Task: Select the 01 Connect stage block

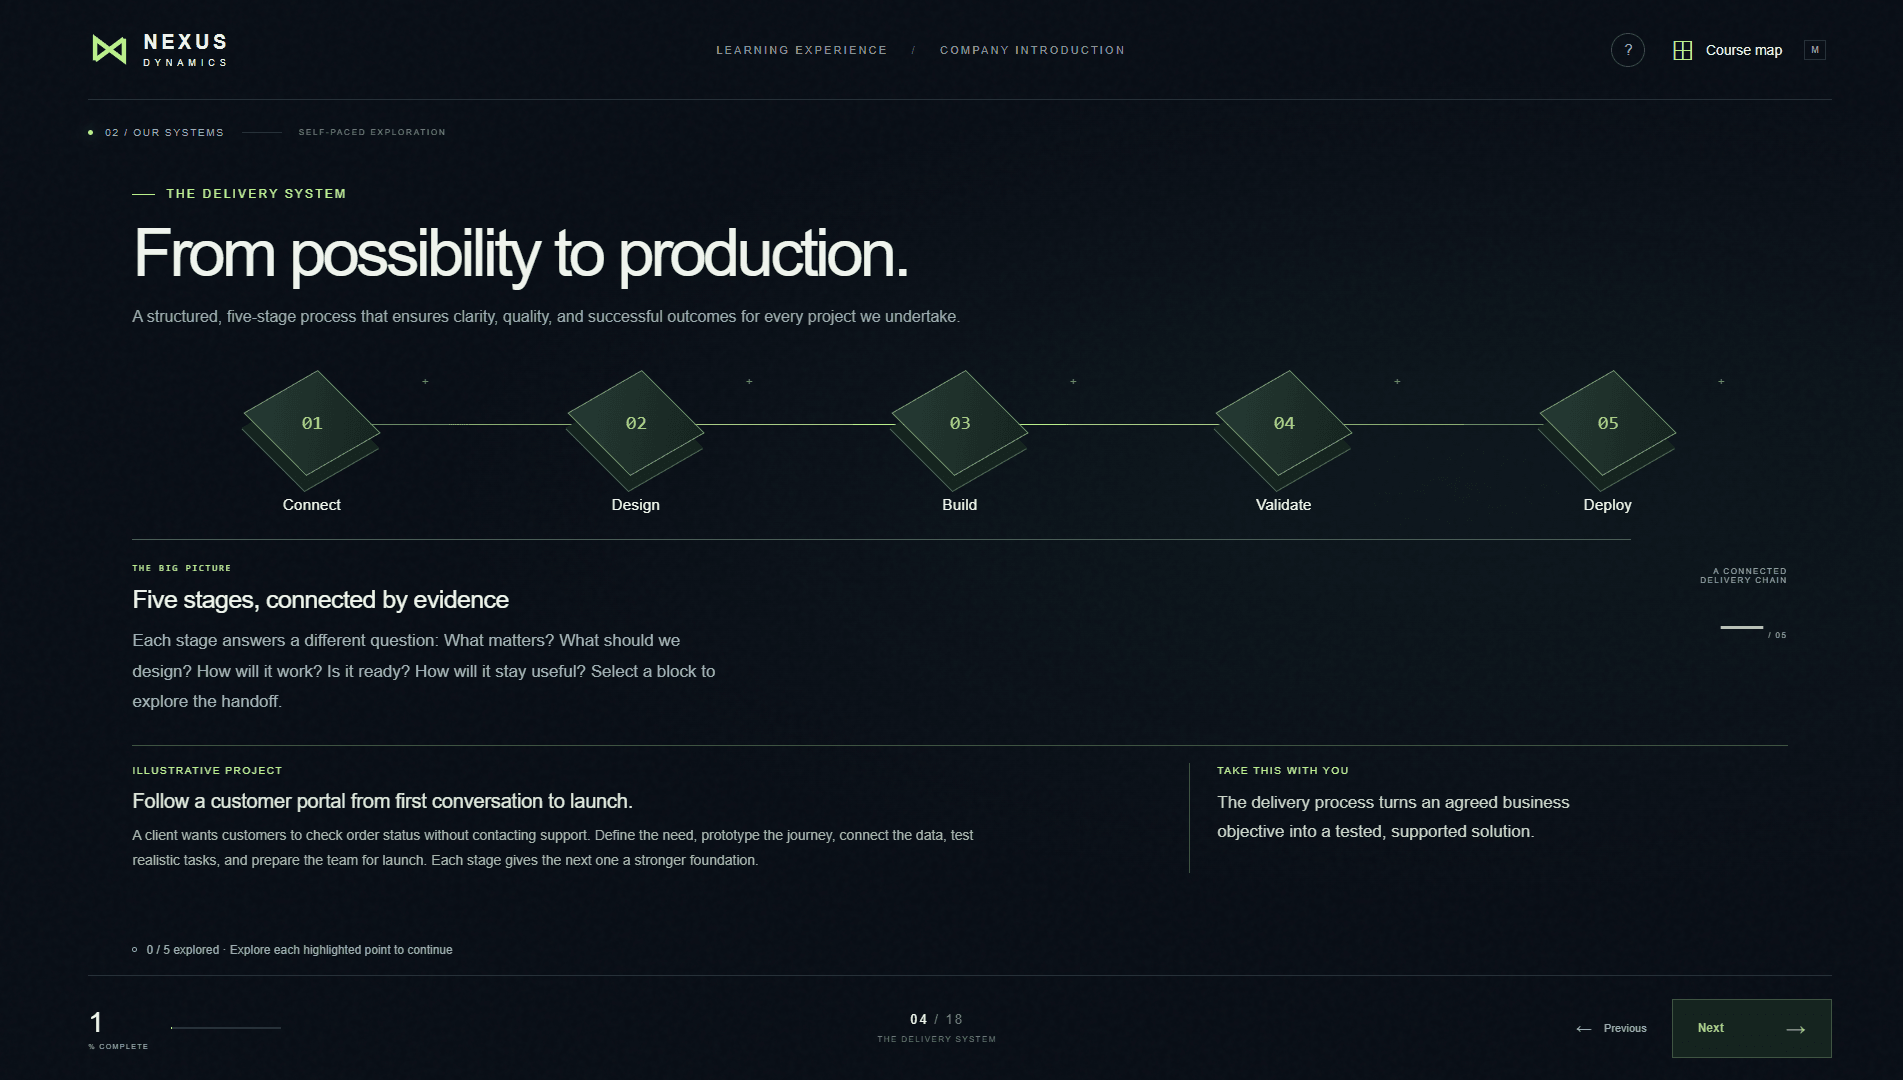Action: [312, 424]
